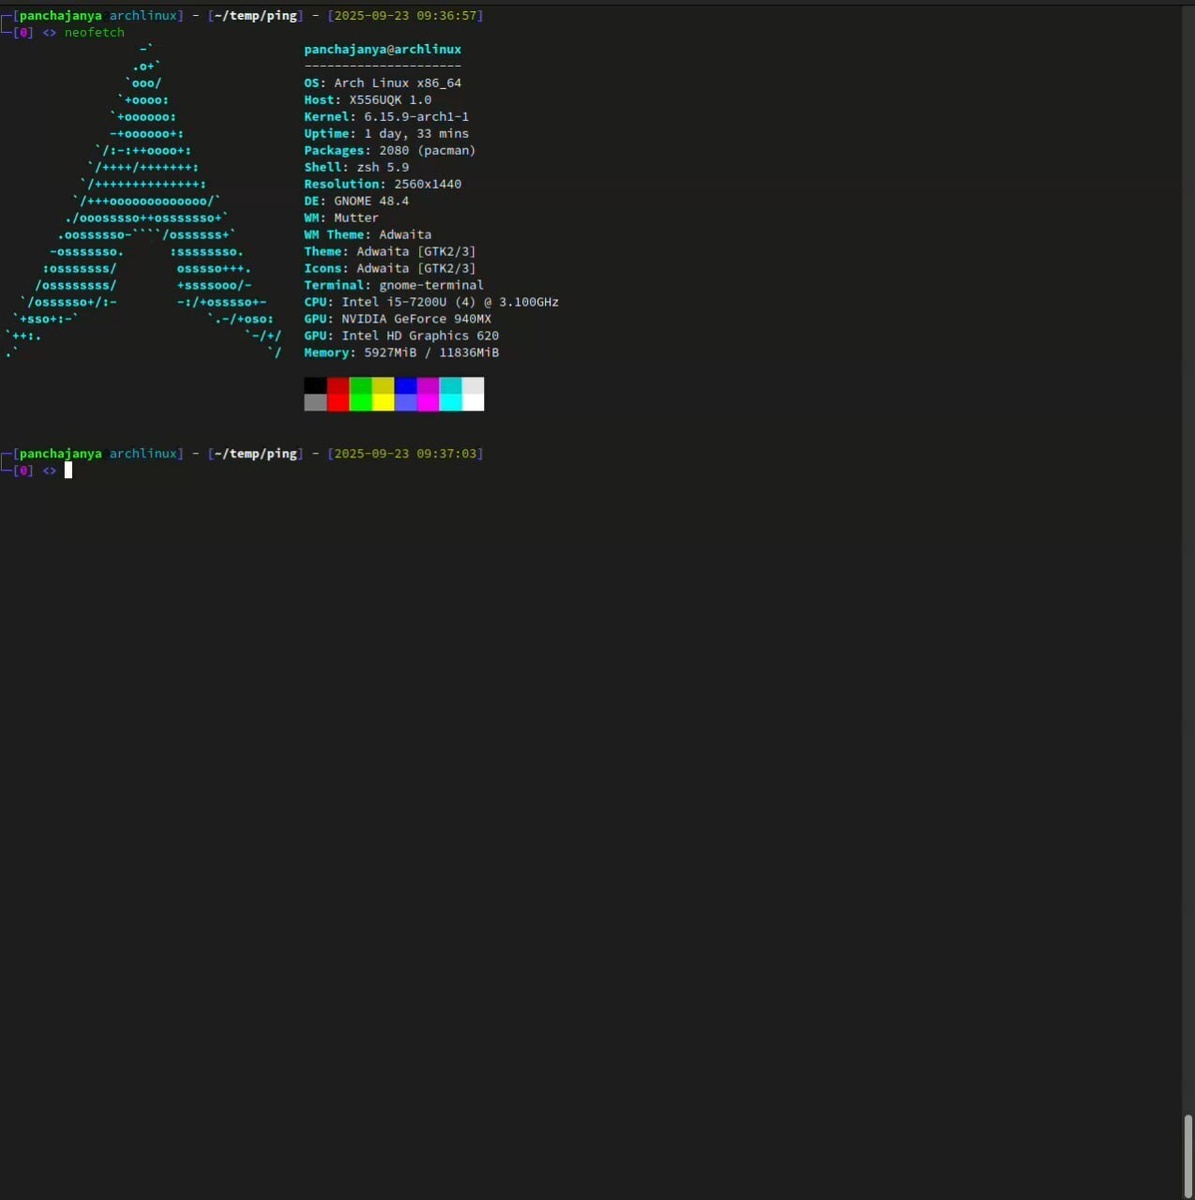This screenshot has height=1200, width=1195.
Task: Click the terminal scrollbar thumb
Action: point(1188,1155)
